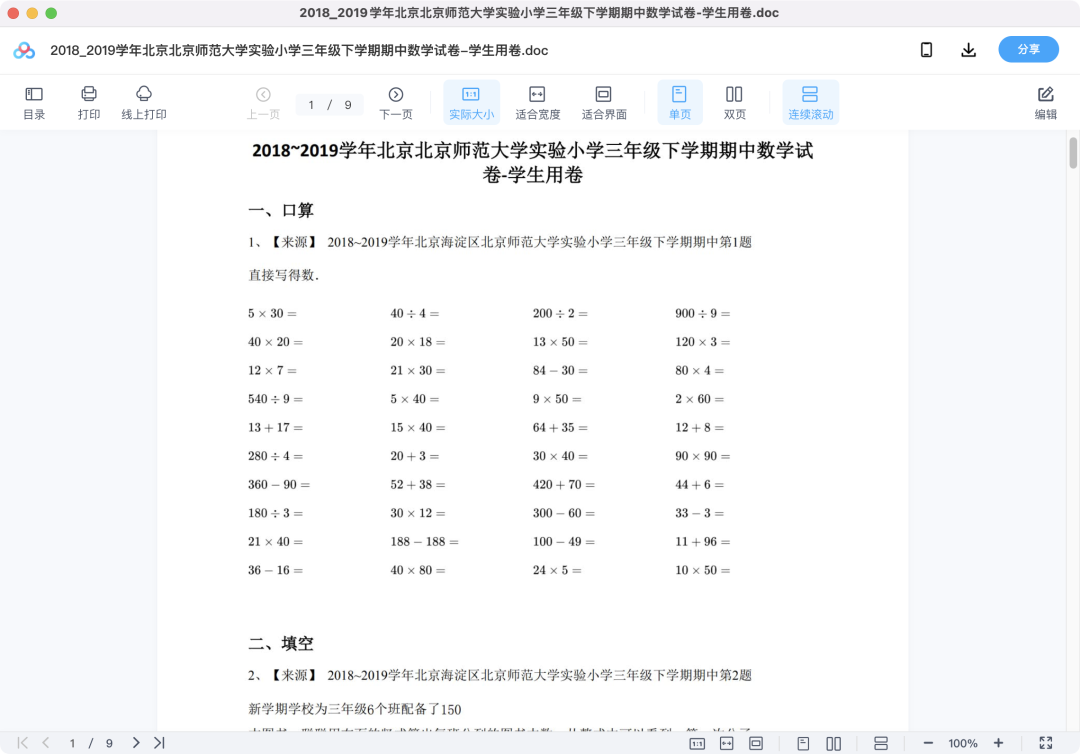Go to next page with 下一页
This screenshot has height=754, width=1080.
click(395, 103)
